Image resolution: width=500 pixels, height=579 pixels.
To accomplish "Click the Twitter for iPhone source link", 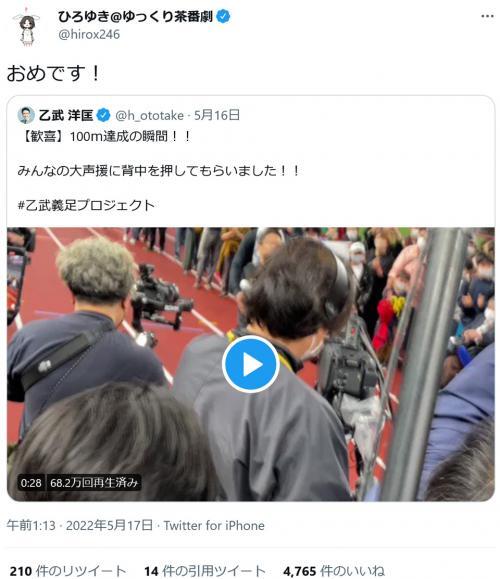I will pos(214,525).
